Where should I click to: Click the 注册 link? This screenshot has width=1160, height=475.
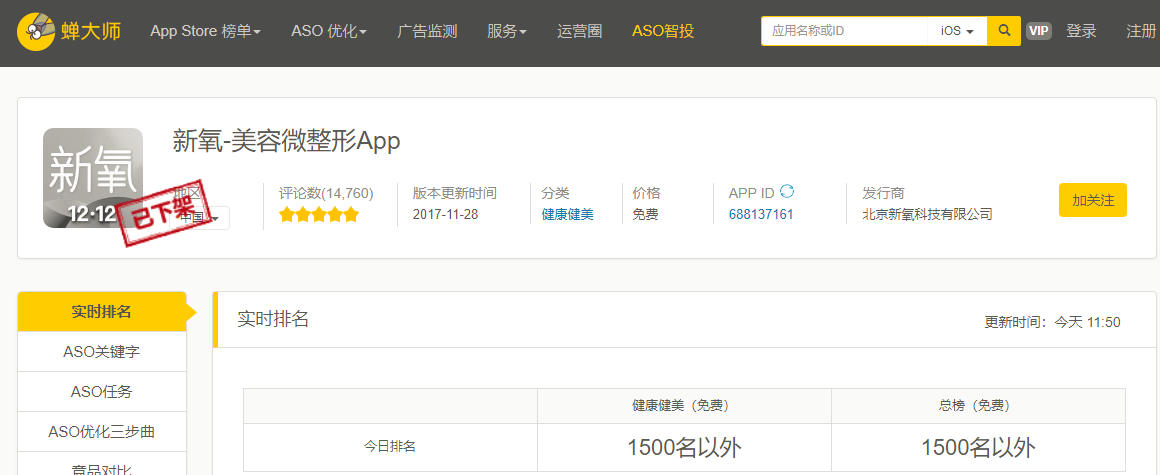[x=1141, y=31]
